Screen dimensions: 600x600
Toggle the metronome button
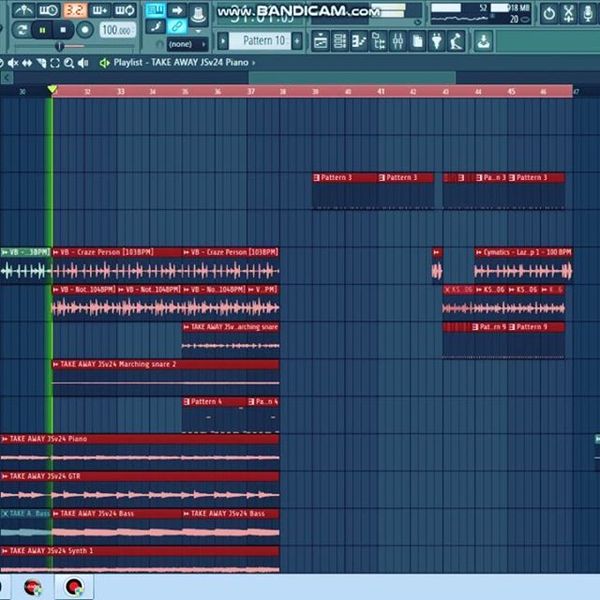24,10
